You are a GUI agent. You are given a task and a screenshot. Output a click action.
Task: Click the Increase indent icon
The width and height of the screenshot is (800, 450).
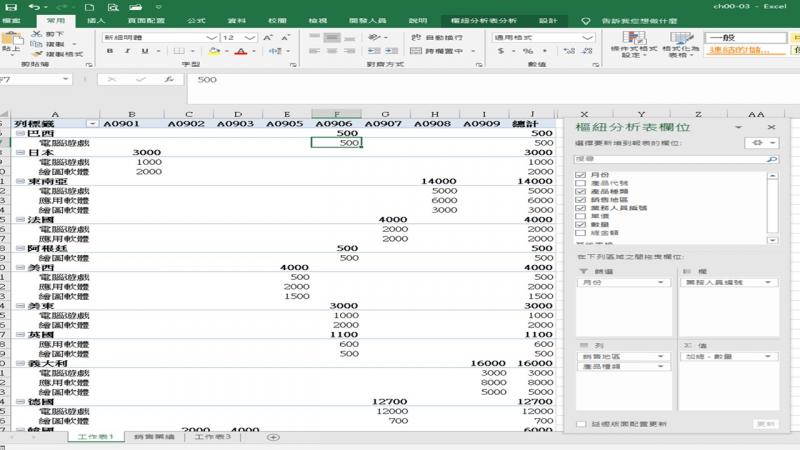point(391,51)
